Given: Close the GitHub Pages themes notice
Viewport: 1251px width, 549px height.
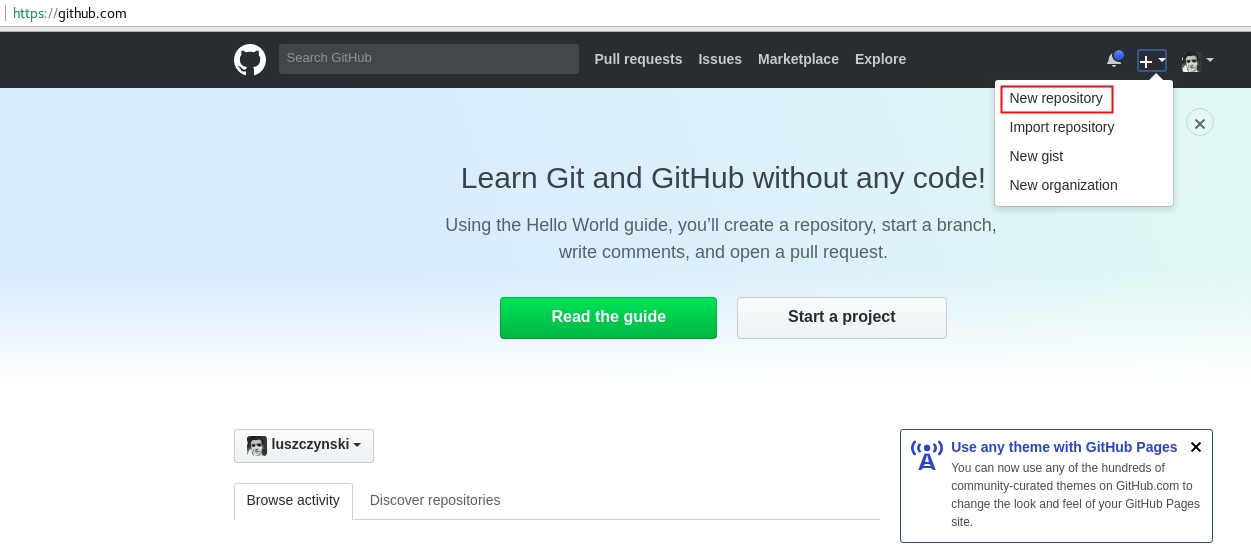Looking at the screenshot, I should (1196, 447).
